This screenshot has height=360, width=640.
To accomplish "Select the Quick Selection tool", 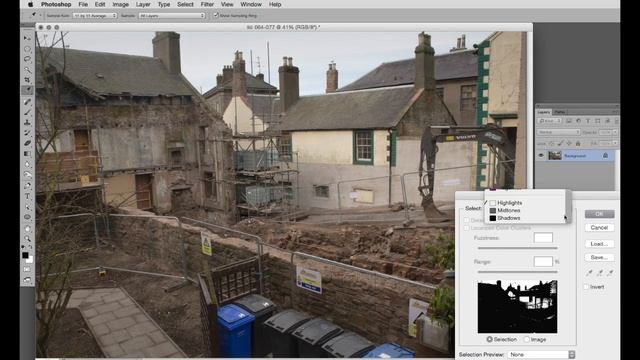I will point(27,70).
